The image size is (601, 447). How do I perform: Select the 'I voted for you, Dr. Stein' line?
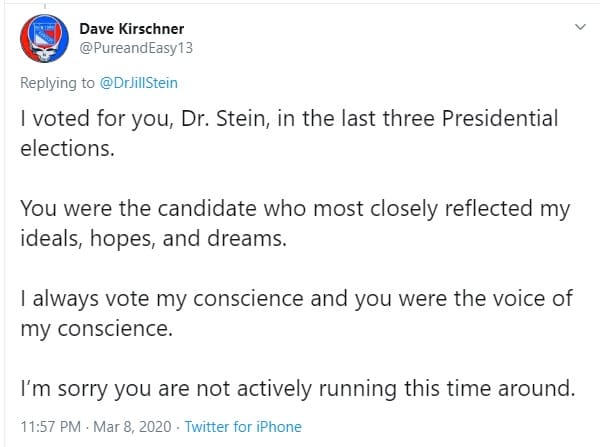pyautogui.click(x=289, y=118)
